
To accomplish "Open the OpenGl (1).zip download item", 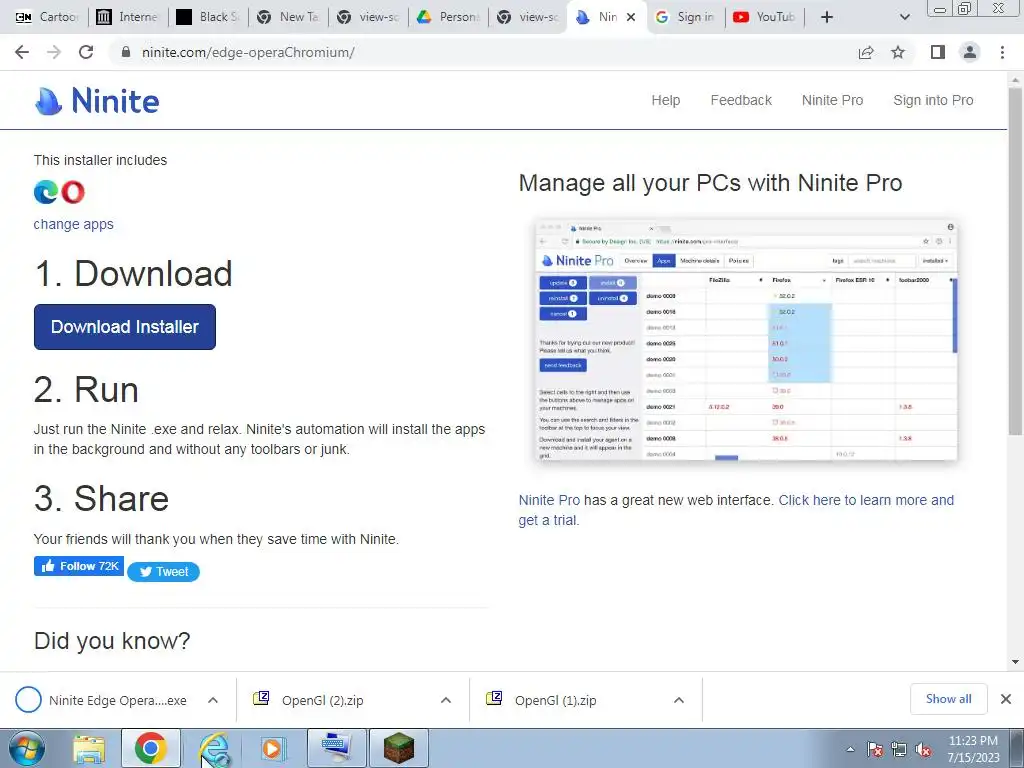I will point(556,700).
